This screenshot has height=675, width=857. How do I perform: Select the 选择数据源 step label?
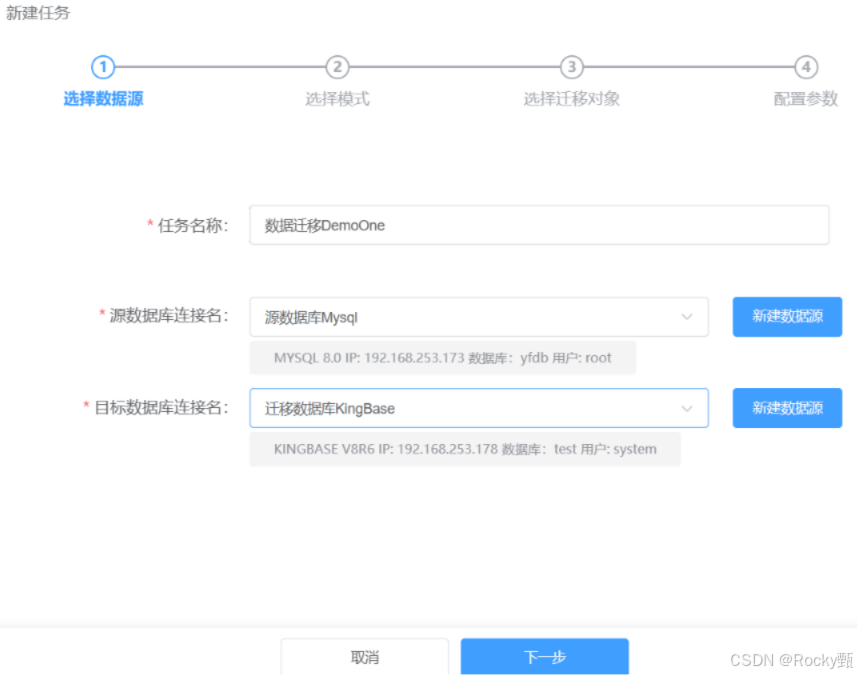(103, 99)
